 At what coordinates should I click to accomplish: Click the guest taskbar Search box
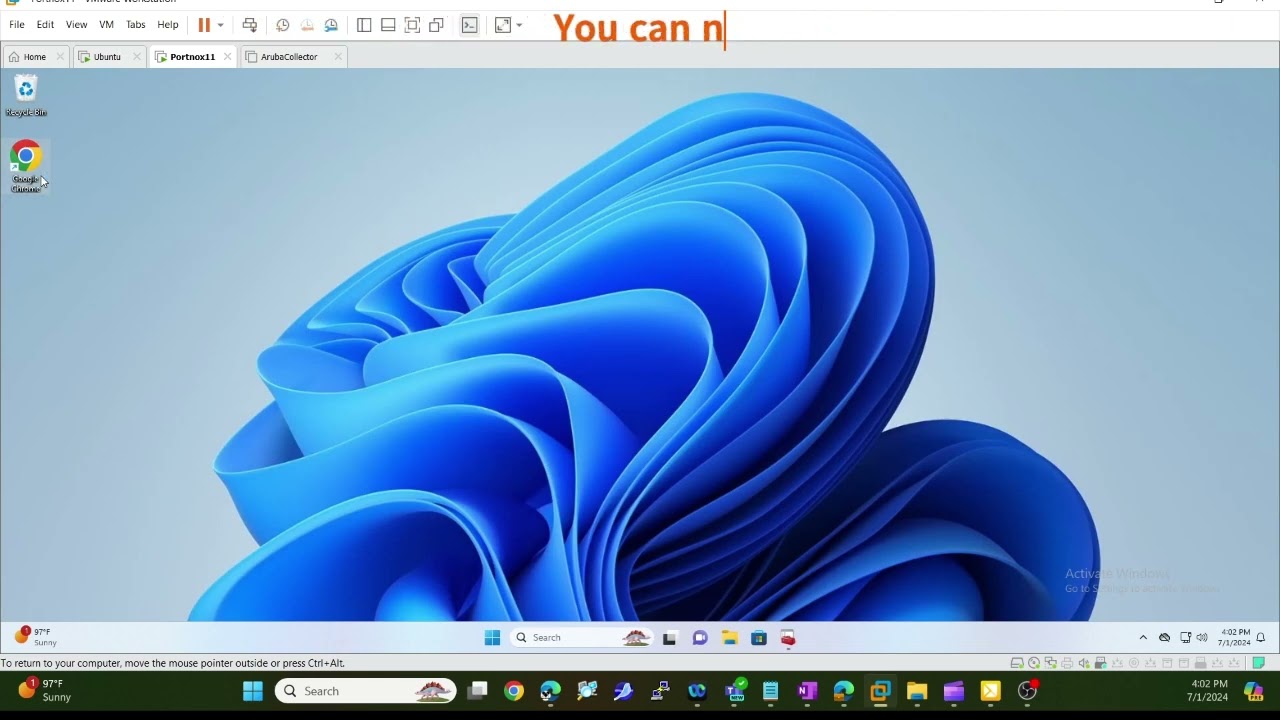click(x=582, y=638)
